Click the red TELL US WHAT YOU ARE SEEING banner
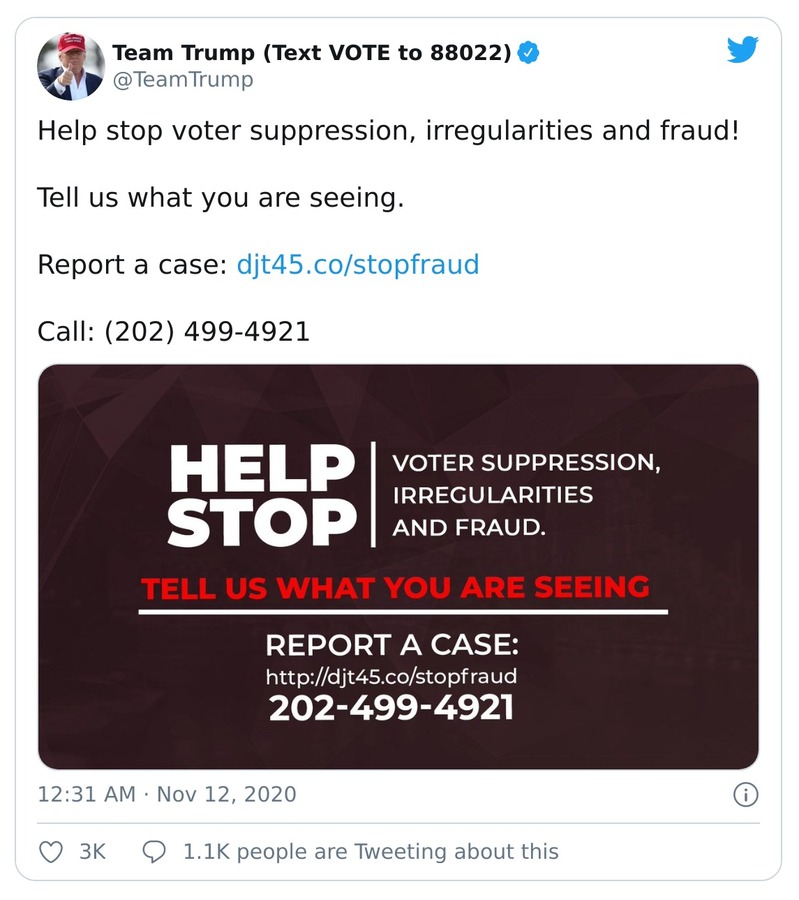 click(395, 587)
